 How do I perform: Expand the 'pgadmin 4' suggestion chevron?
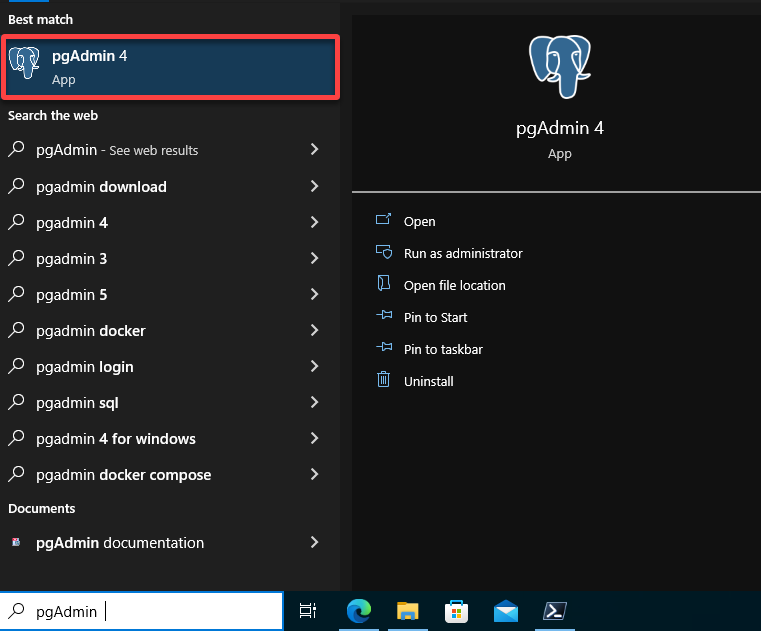(x=314, y=222)
